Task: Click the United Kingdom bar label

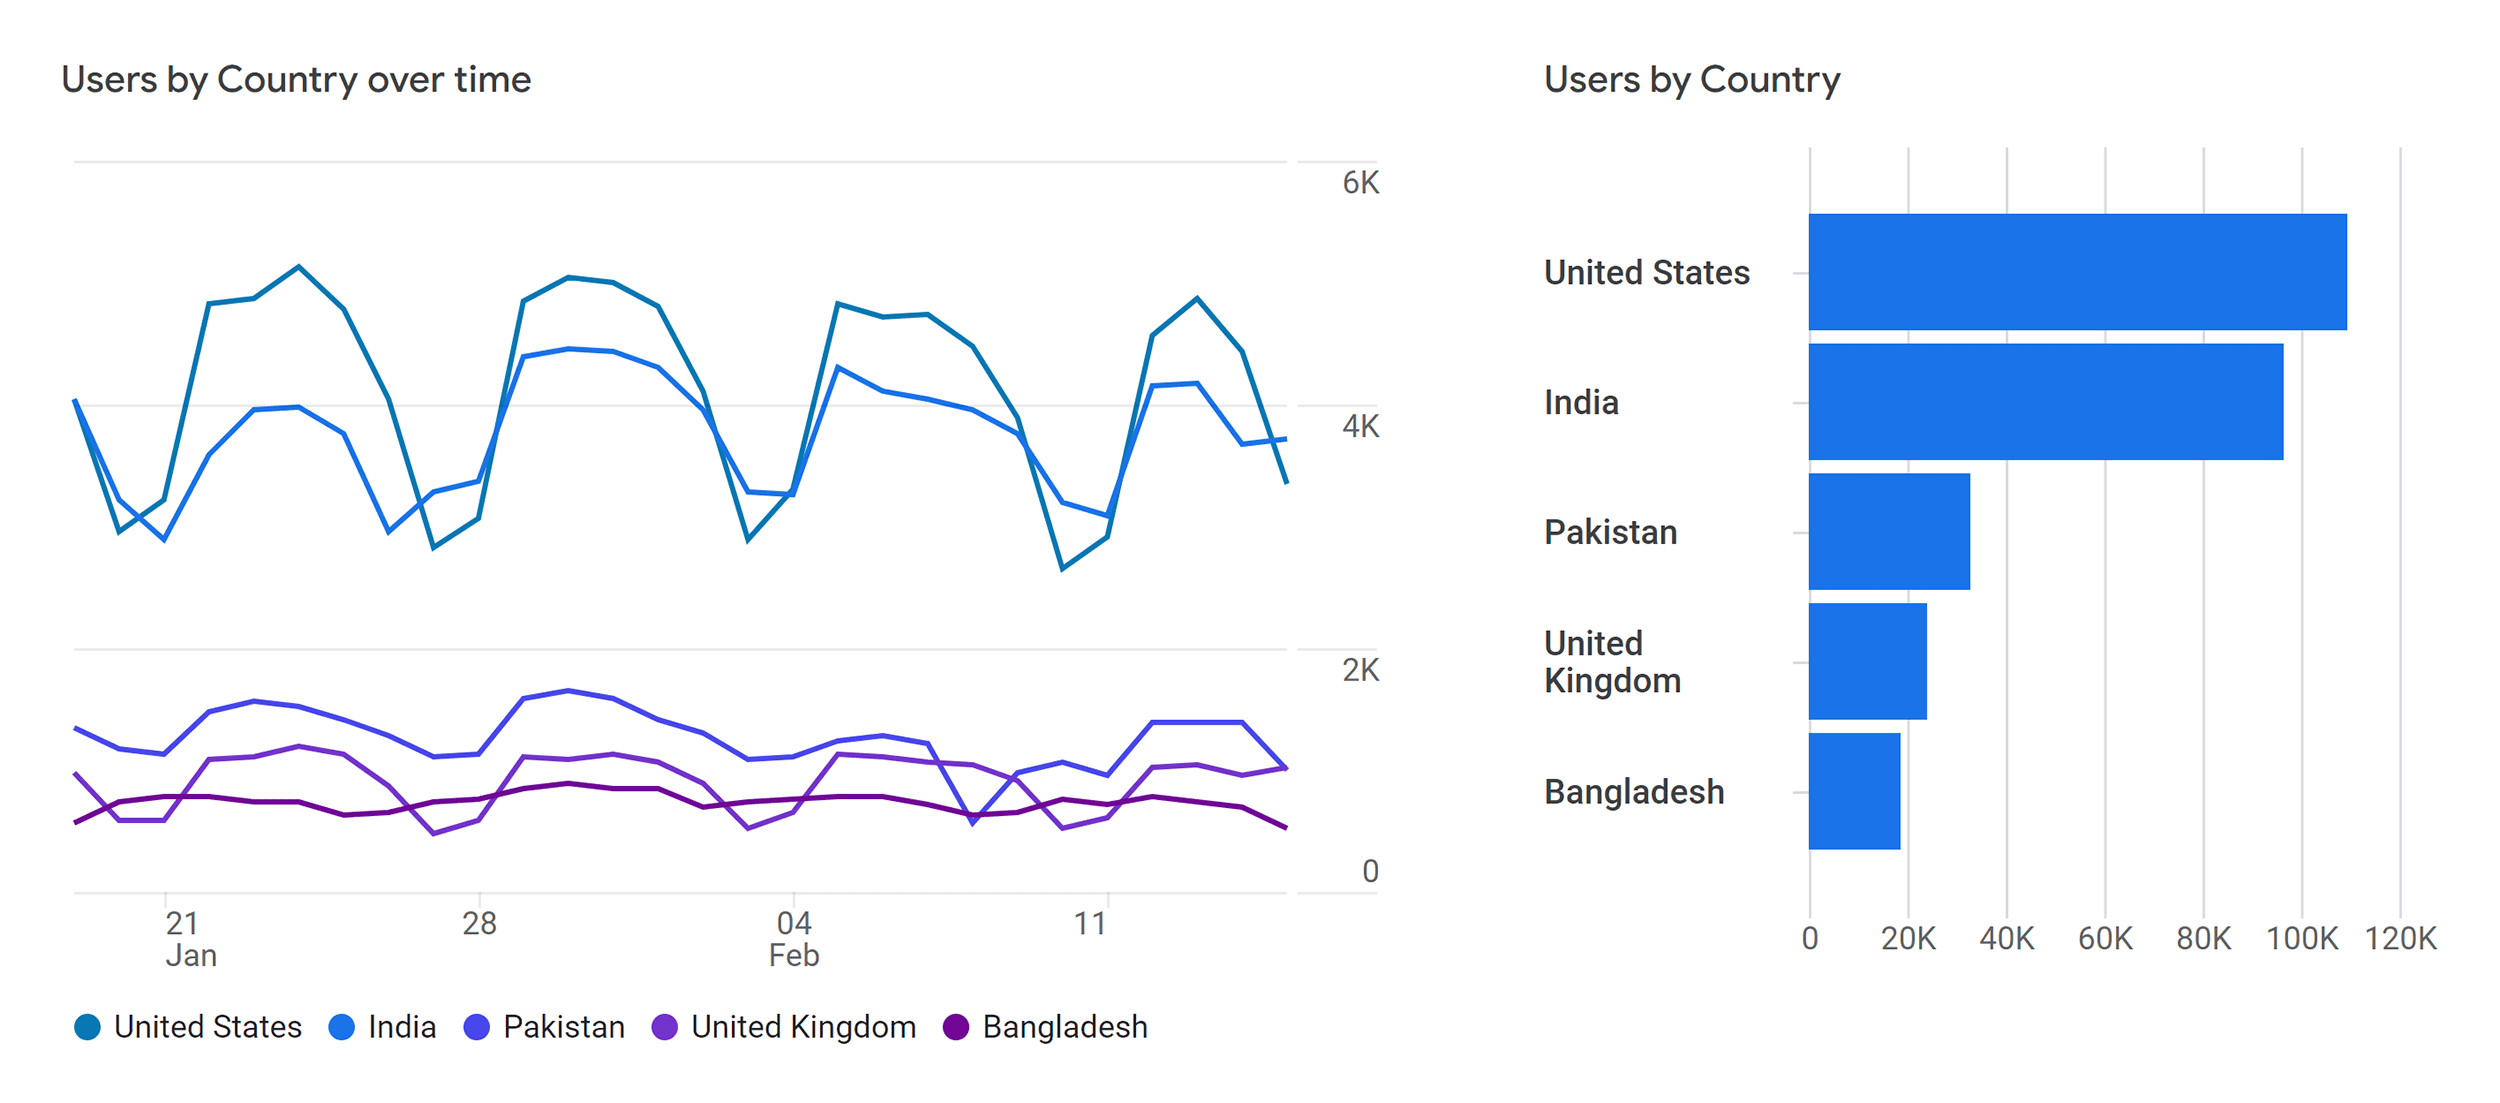Action: click(1612, 661)
